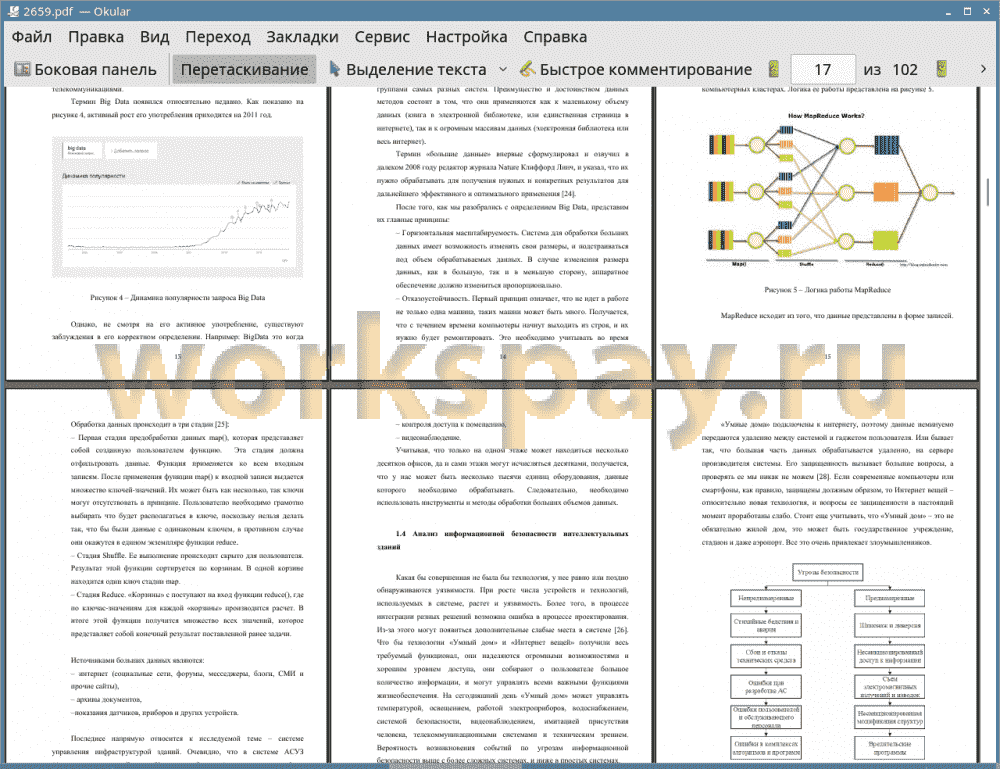Viewport: 1000px width, 769px height.
Task: Click caption 'Рисунок 5 – Логика работы MapReduce'
Action: (827, 290)
